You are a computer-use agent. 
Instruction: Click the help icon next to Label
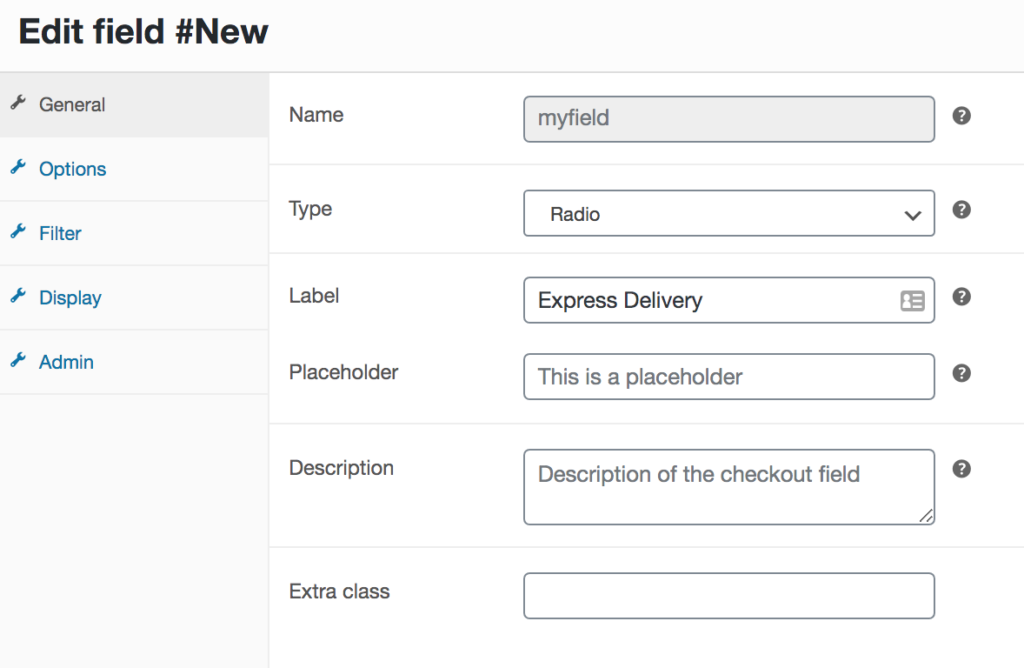[x=961, y=296]
